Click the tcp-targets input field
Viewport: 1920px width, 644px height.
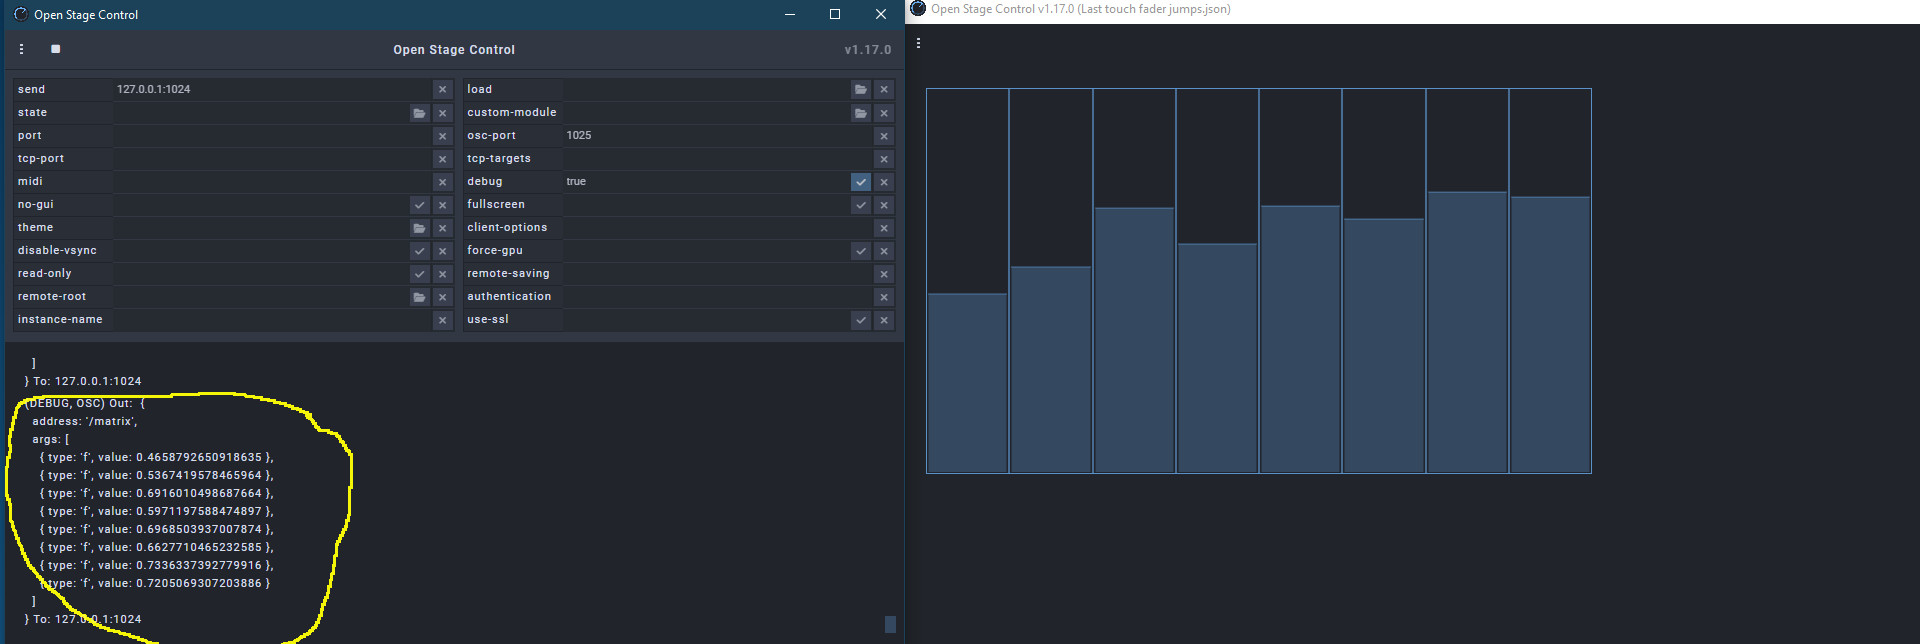click(718, 159)
